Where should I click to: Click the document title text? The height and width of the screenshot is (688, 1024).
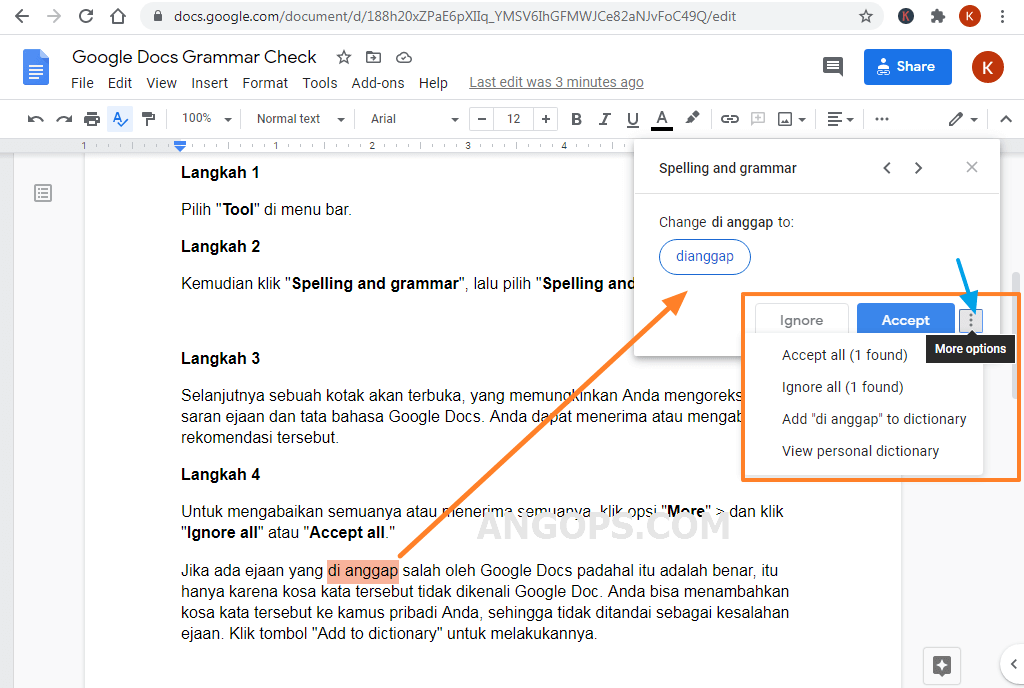click(x=194, y=57)
